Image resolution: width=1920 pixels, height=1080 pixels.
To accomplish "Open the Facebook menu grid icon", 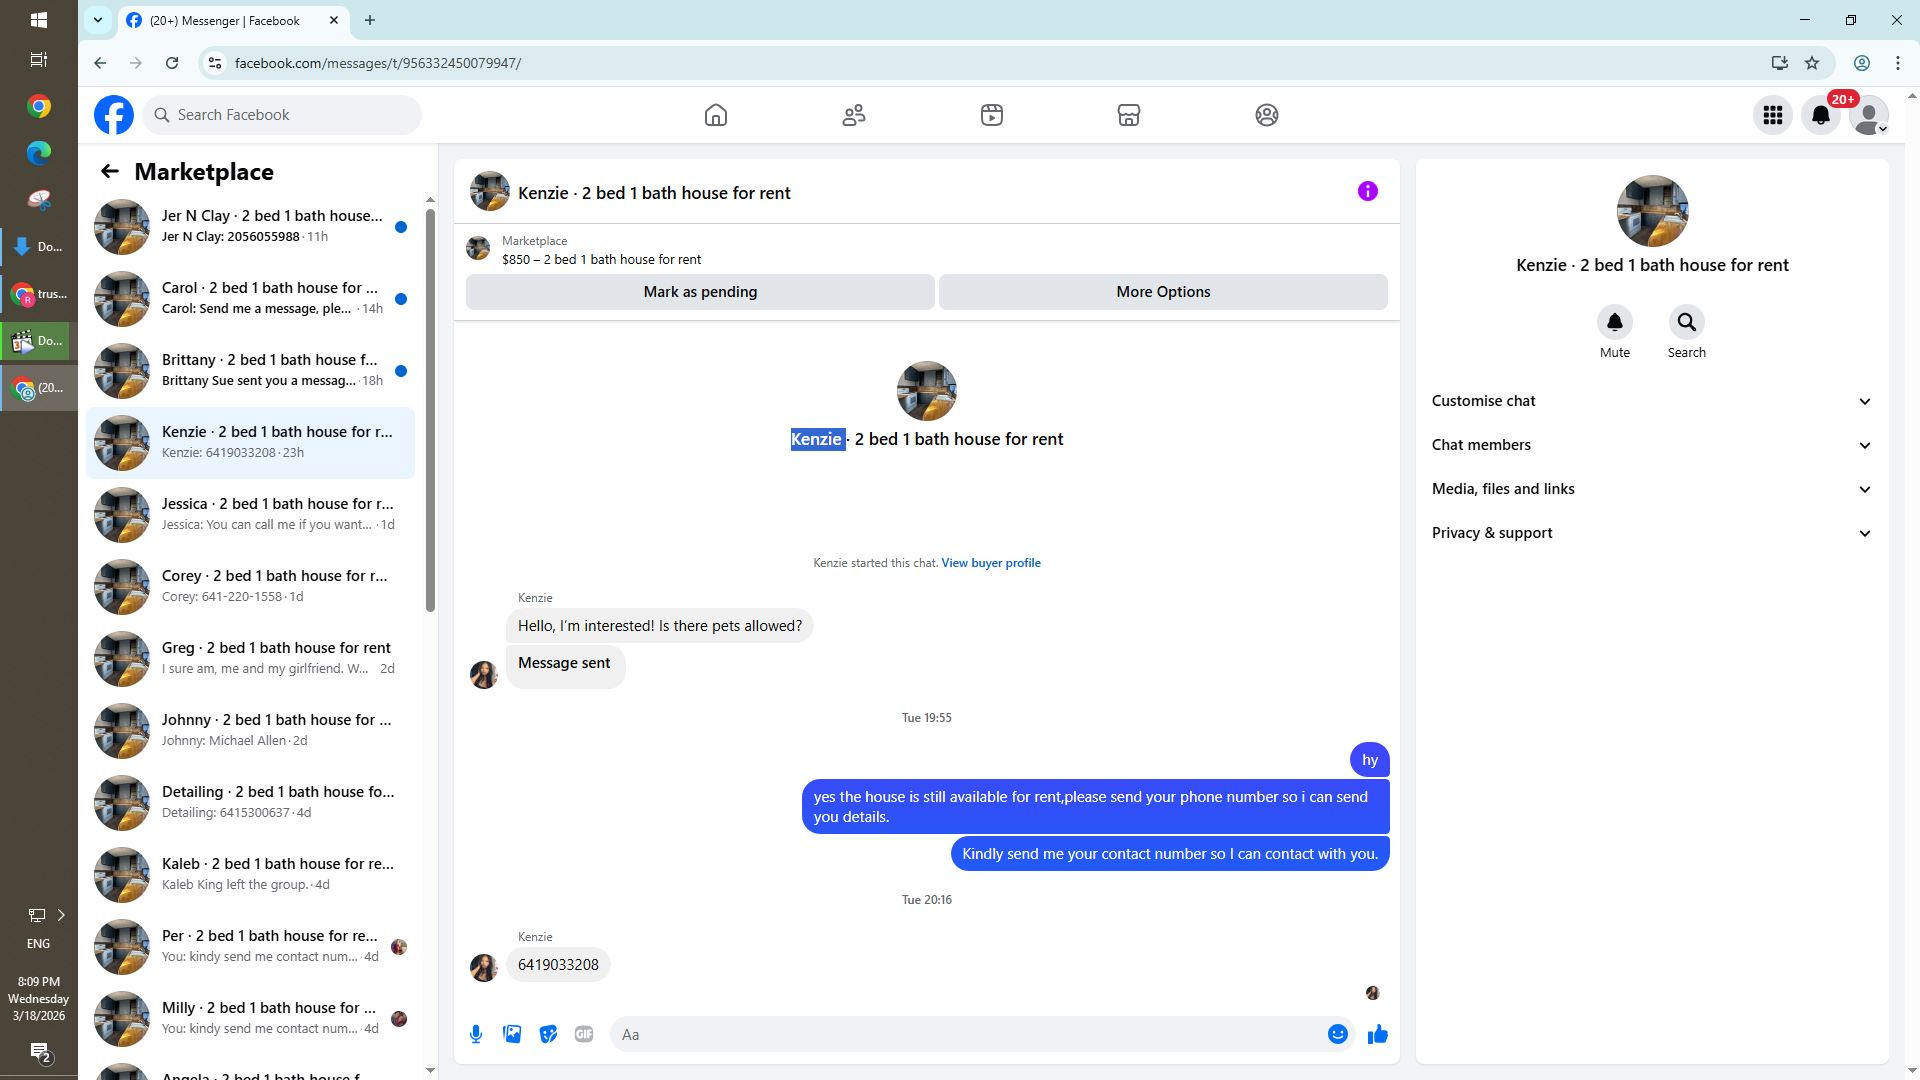I will [x=1772, y=115].
